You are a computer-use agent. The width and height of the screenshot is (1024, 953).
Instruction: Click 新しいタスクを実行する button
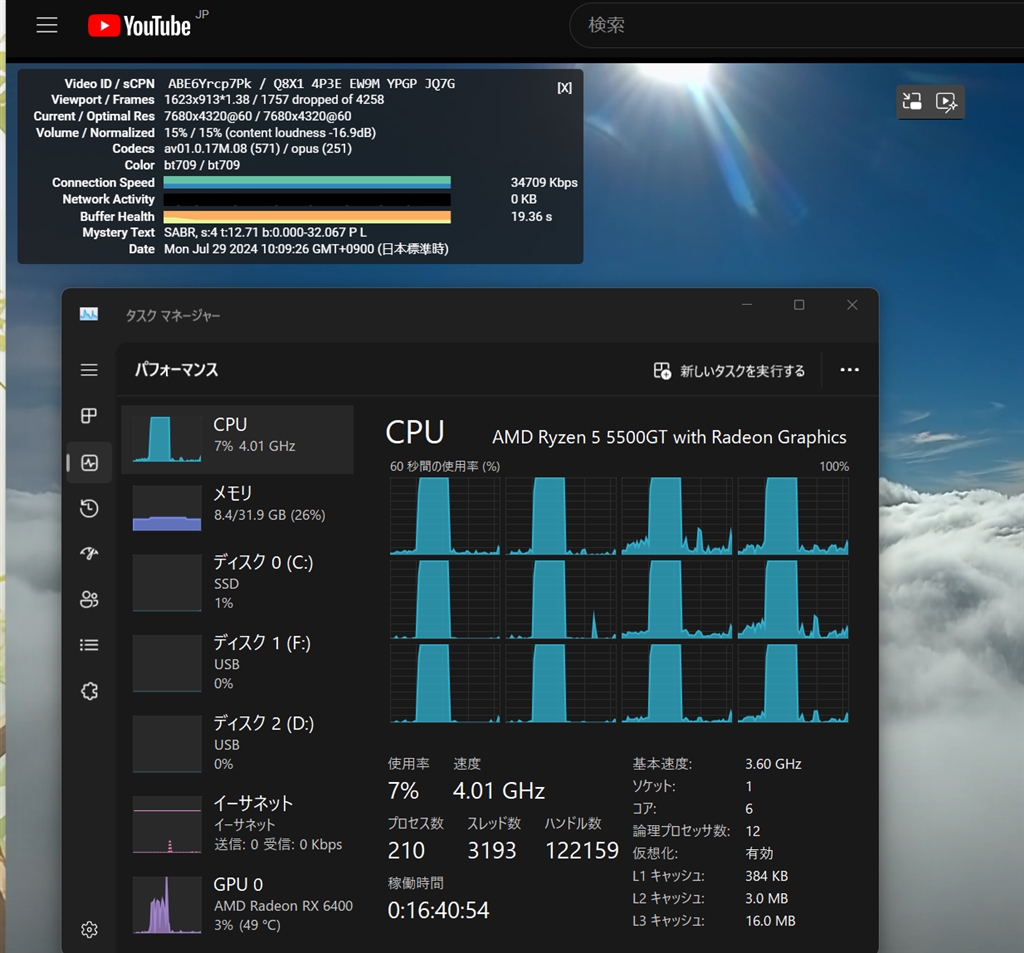[x=729, y=371]
